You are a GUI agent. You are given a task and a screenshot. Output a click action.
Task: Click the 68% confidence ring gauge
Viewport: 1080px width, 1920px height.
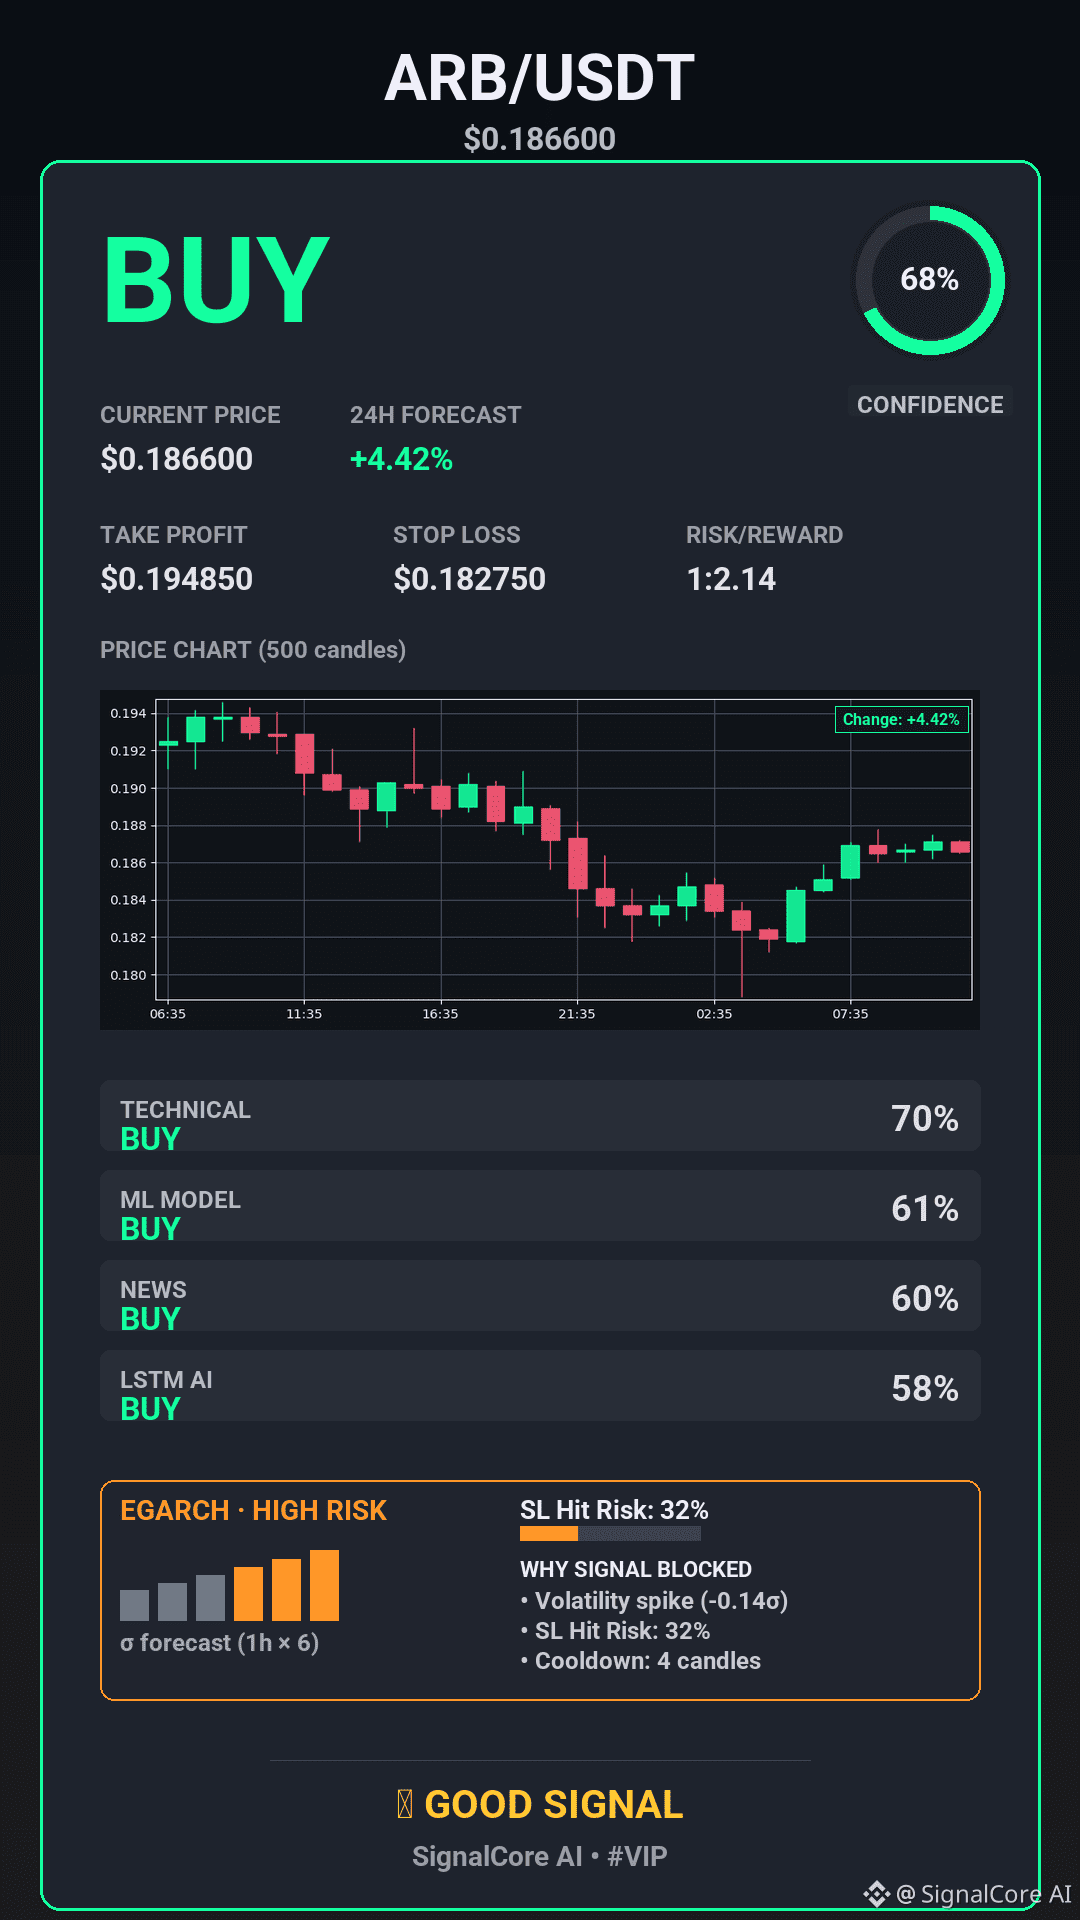pos(929,280)
